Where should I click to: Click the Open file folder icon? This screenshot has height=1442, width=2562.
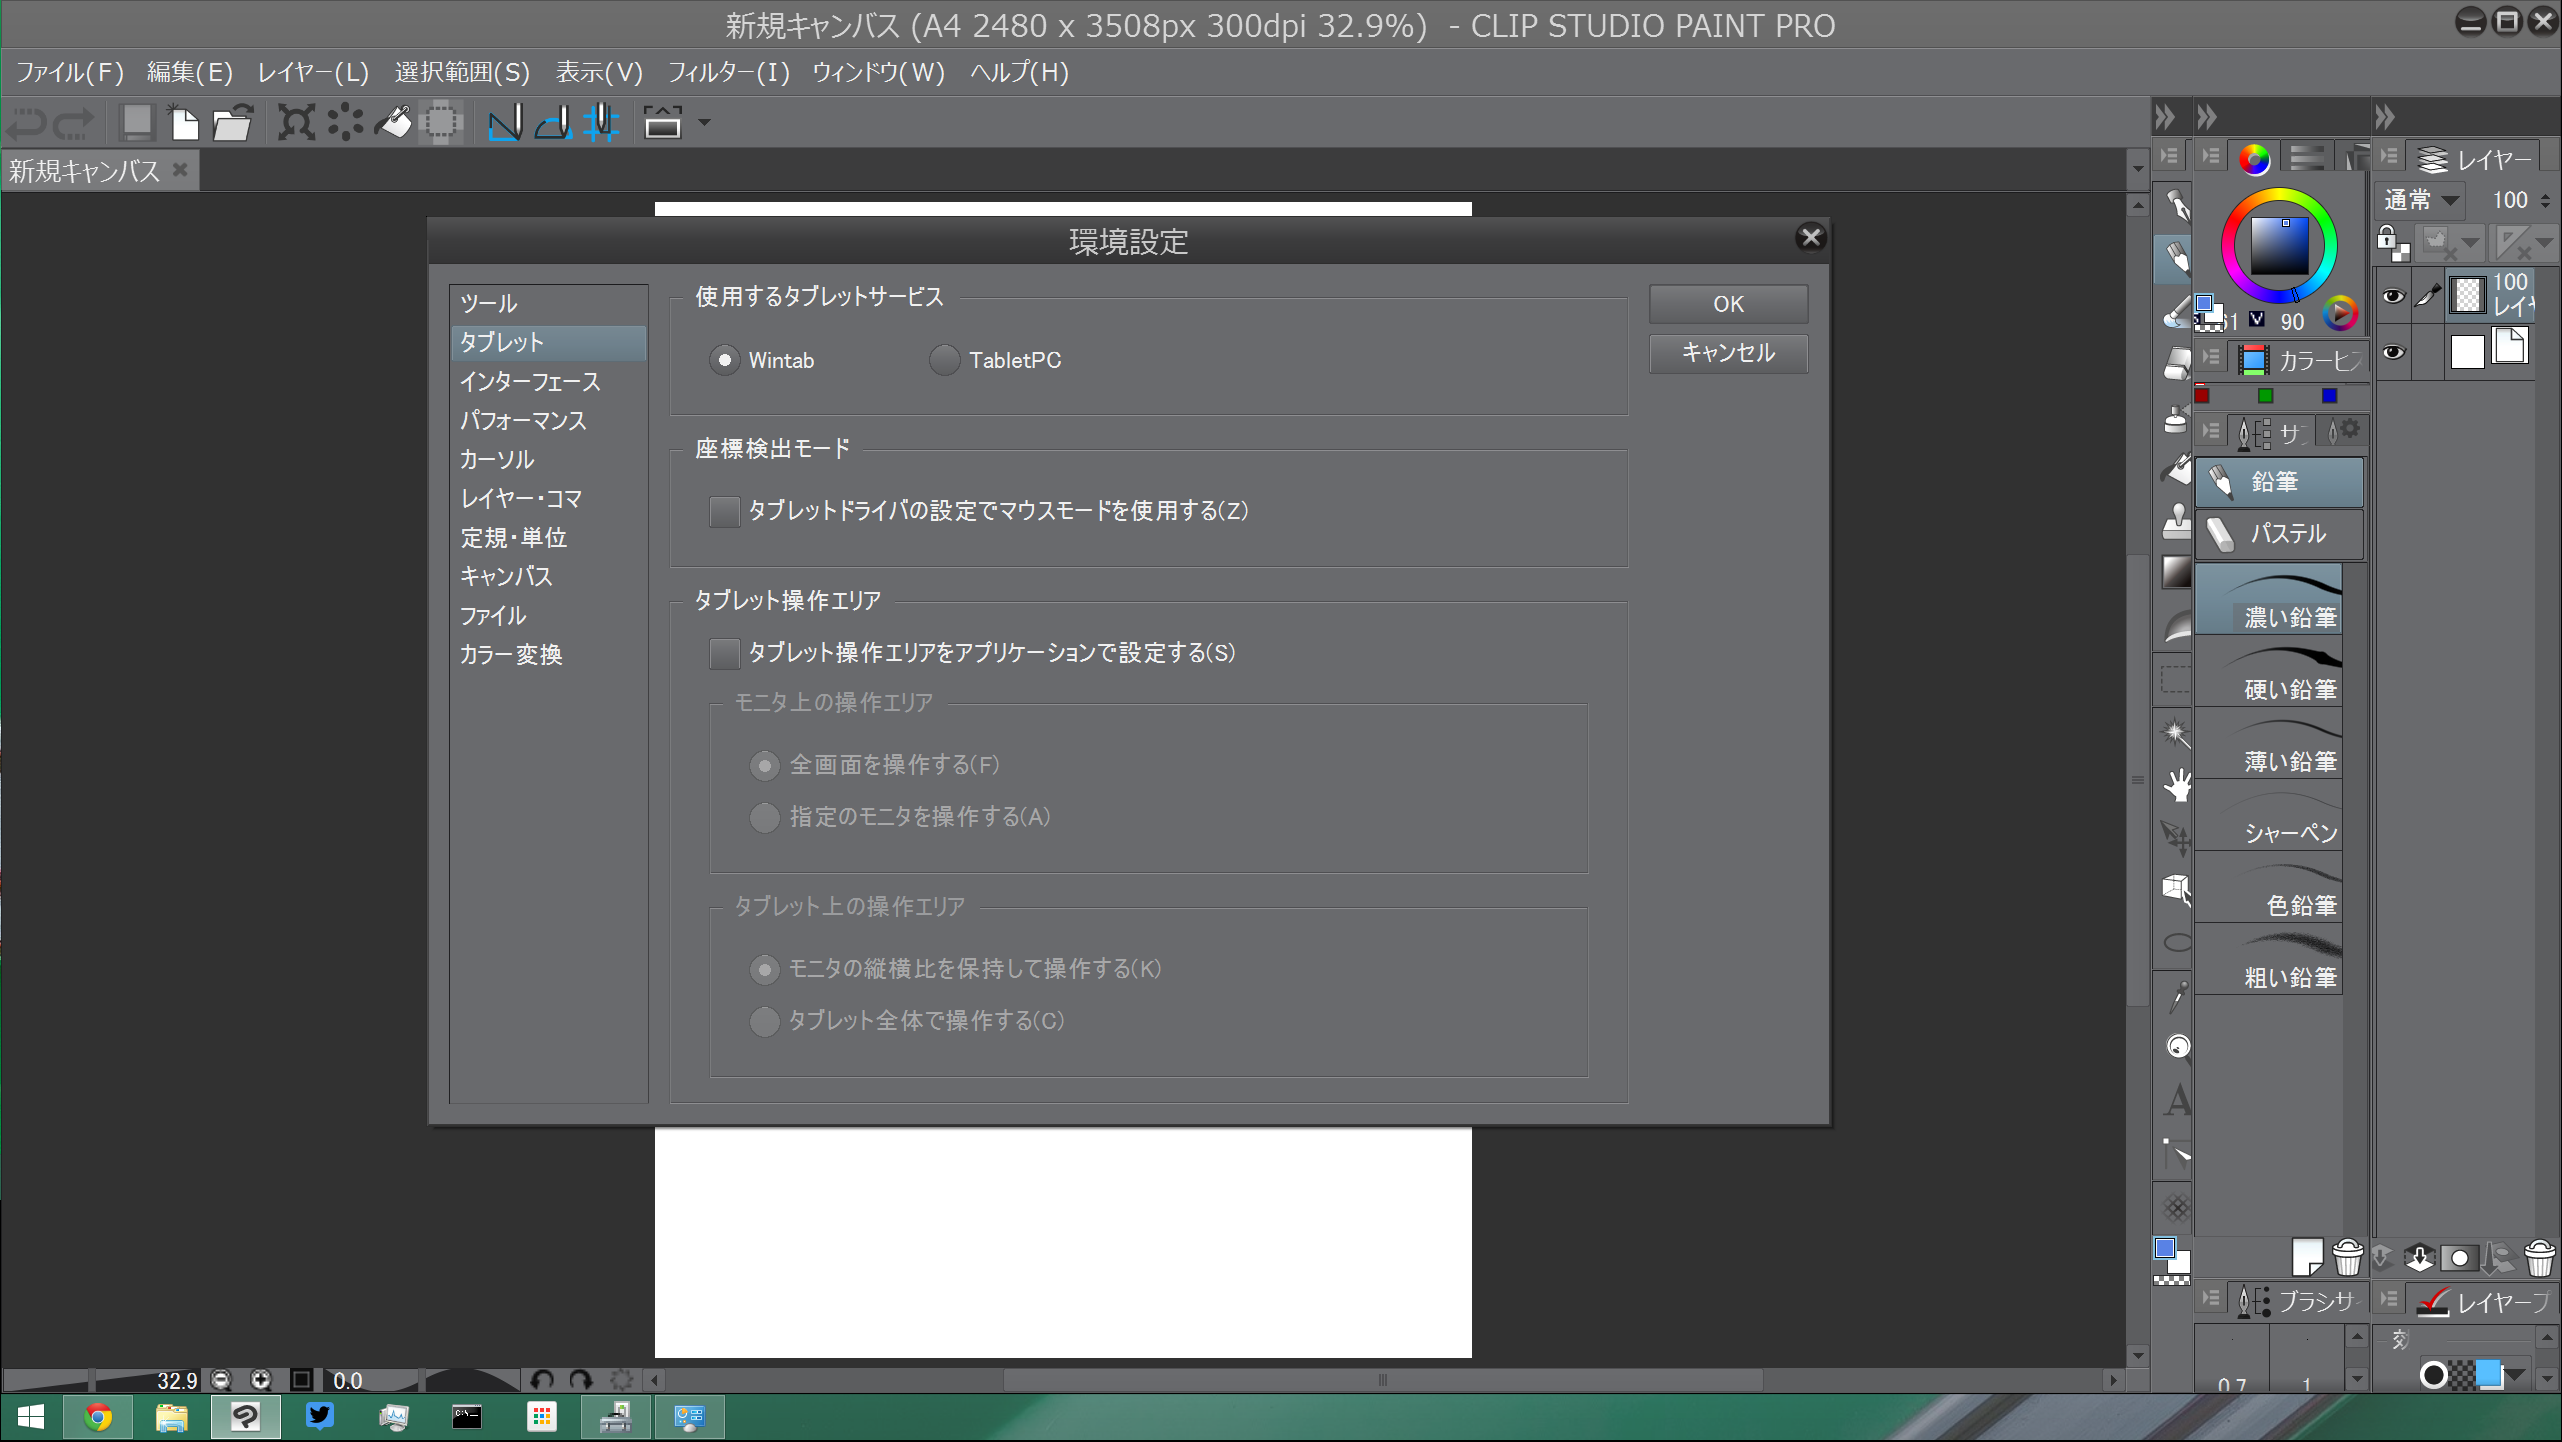click(x=232, y=123)
